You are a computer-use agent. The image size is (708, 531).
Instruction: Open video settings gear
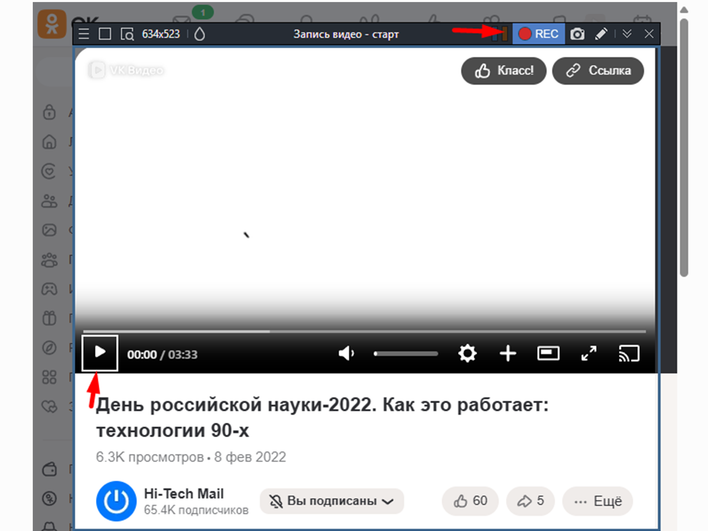[x=467, y=353]
